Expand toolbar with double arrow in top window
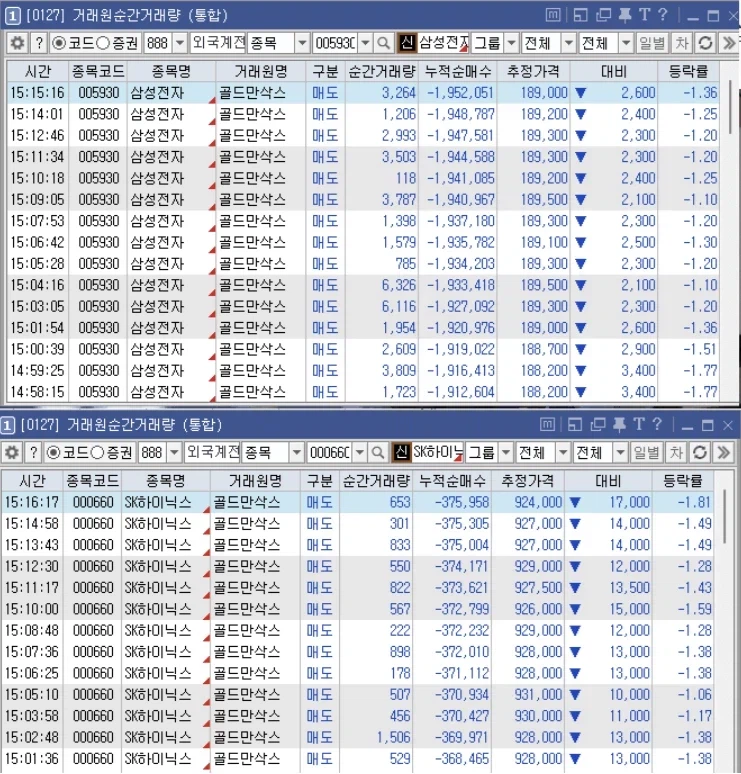This screenshot has width=741, height=774. (x=729, y=43)
